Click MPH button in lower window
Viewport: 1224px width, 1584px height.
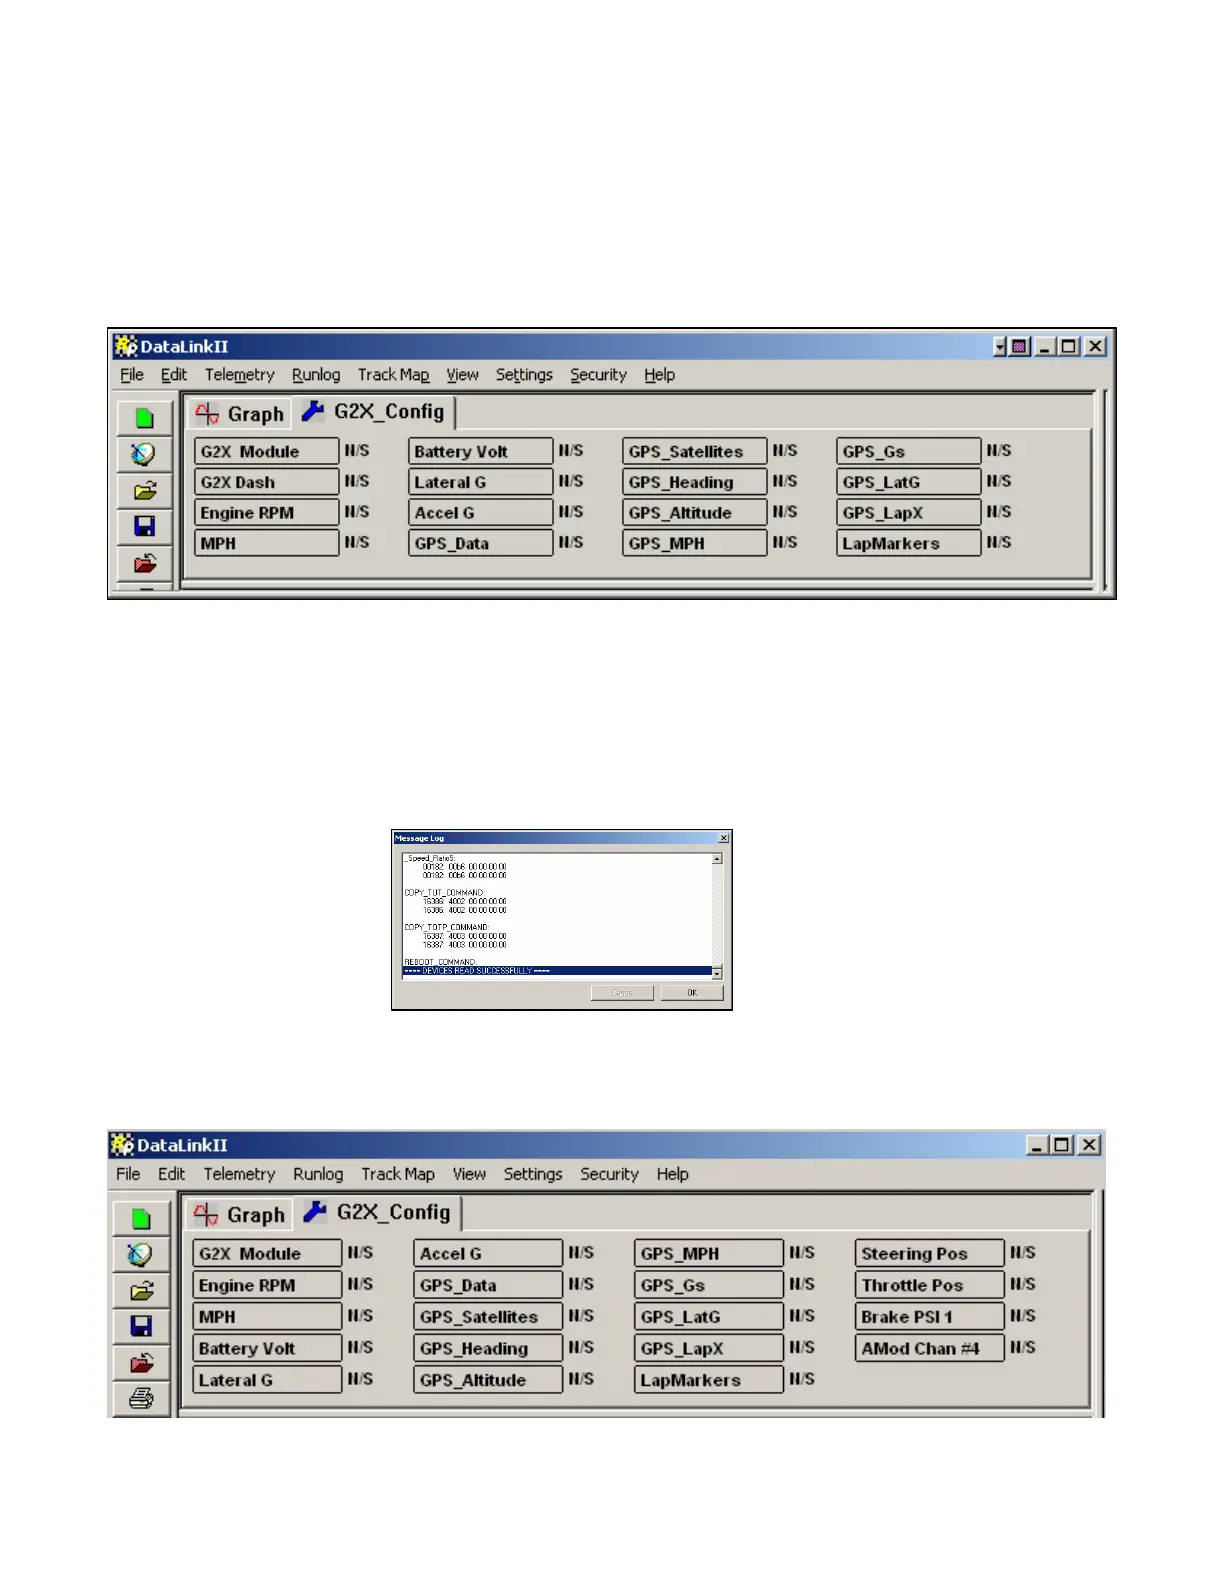pos(267,1317)
